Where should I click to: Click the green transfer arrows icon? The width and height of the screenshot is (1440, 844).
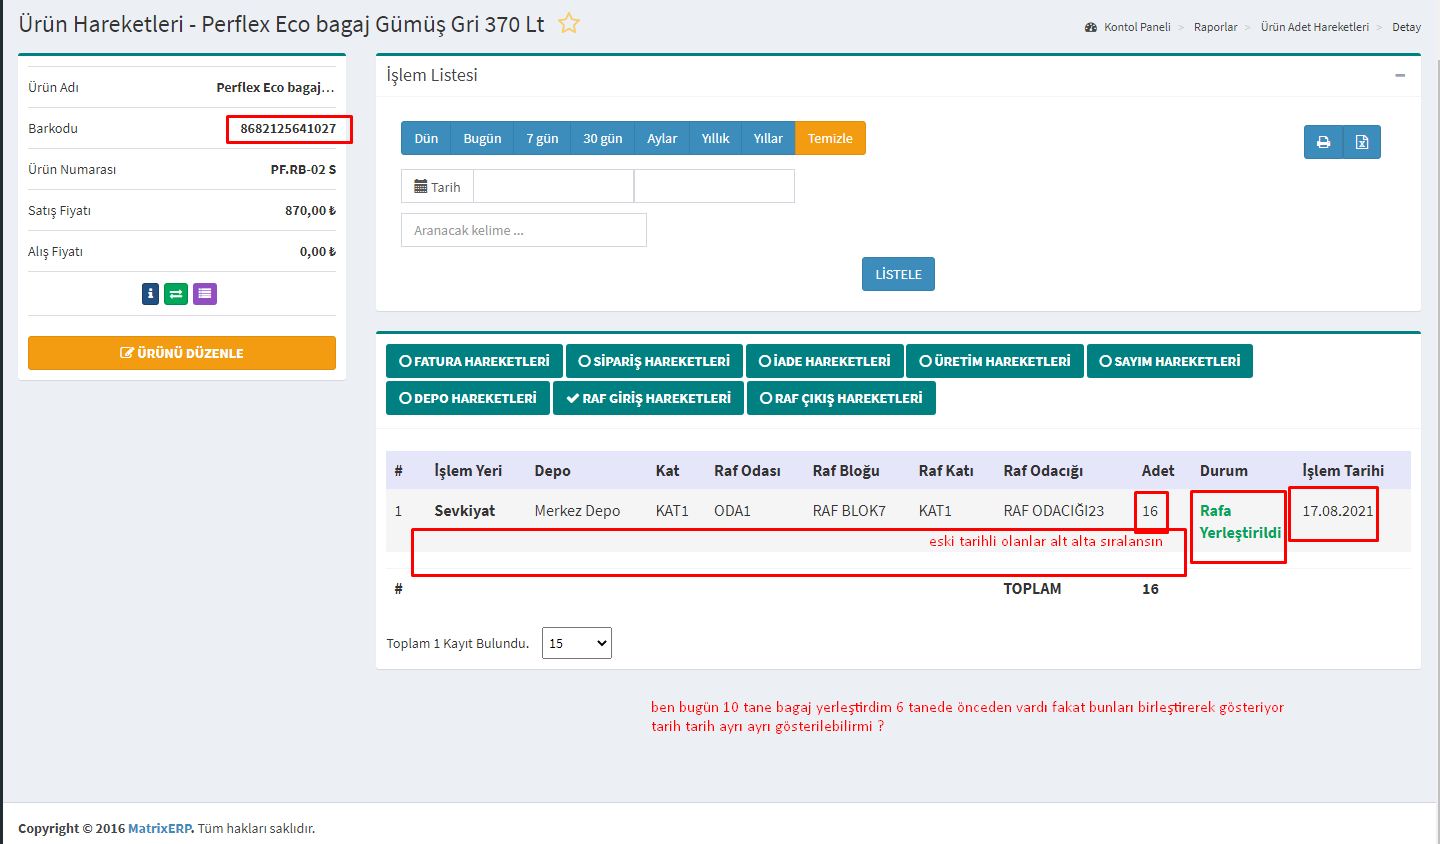pos(176,294)
